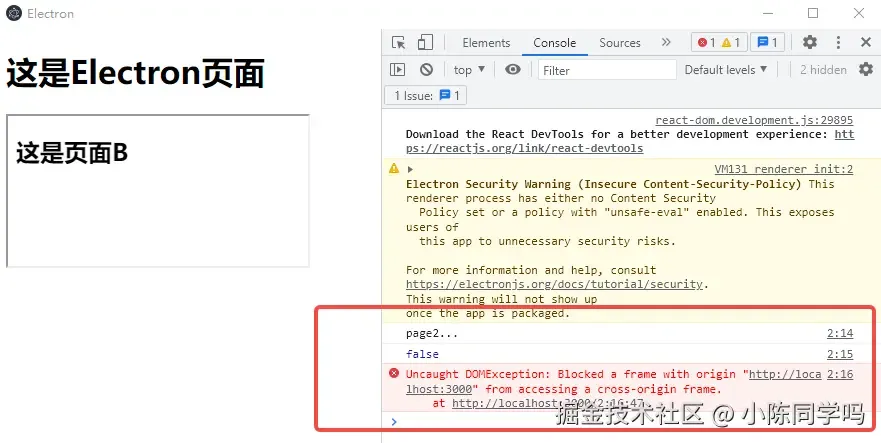The height and width of the screenshot is (443, 881).
Task: Open the top JavaScript context dropdown
Action: tap(469, 70)
